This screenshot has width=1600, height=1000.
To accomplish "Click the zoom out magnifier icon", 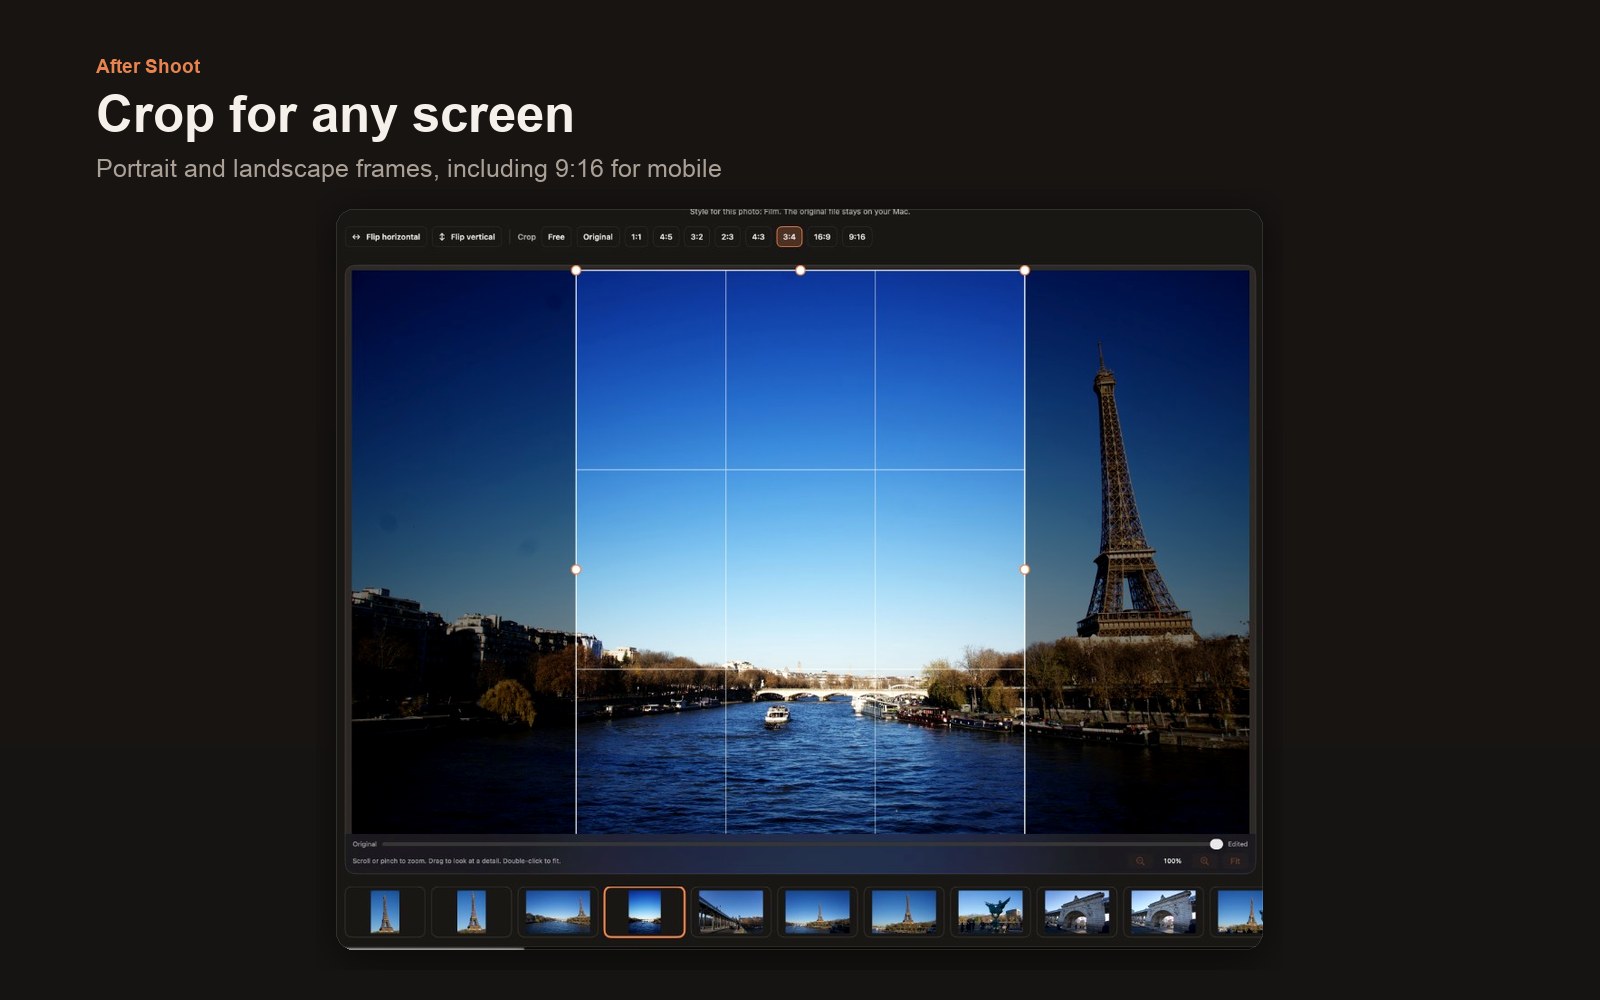I will [x=1140, y=861].
